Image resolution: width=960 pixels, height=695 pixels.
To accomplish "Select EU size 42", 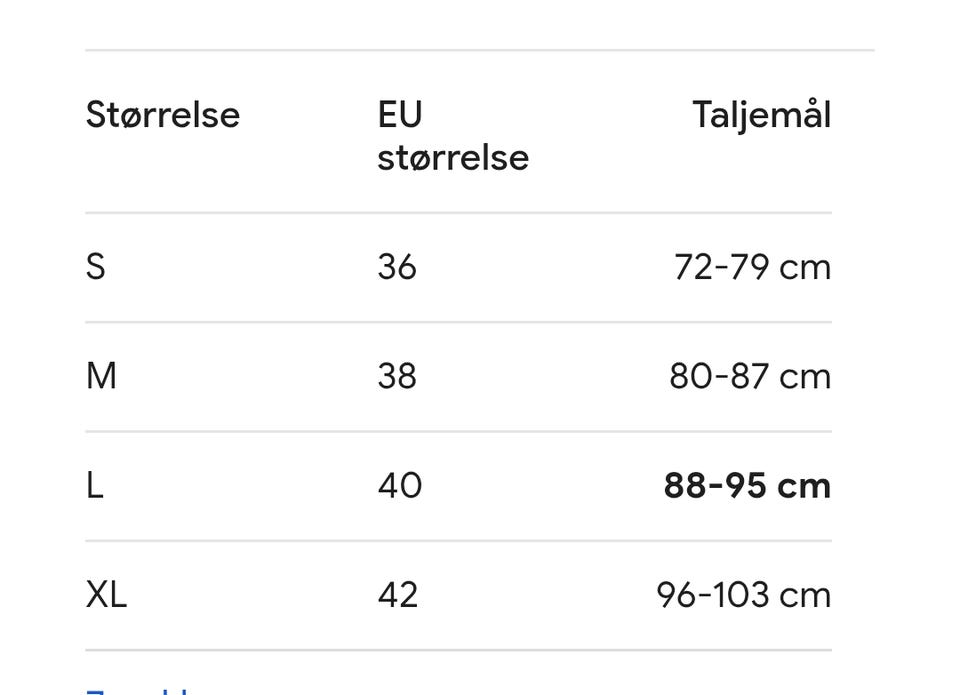I will tap(398, 595).
